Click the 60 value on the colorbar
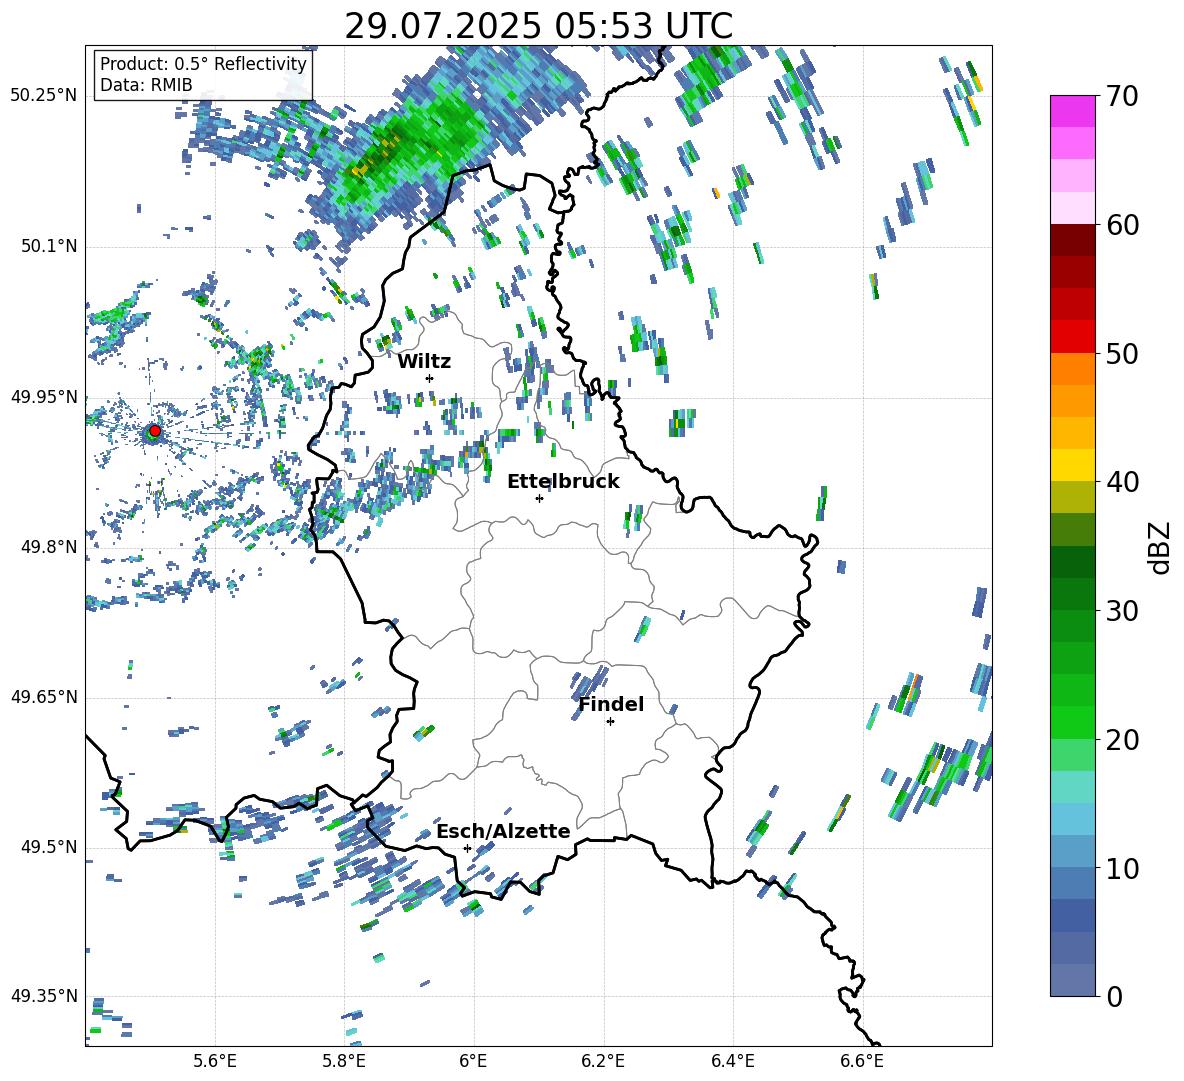The width and height of the screenshot is (1184, 1081). coord(1121,225)
